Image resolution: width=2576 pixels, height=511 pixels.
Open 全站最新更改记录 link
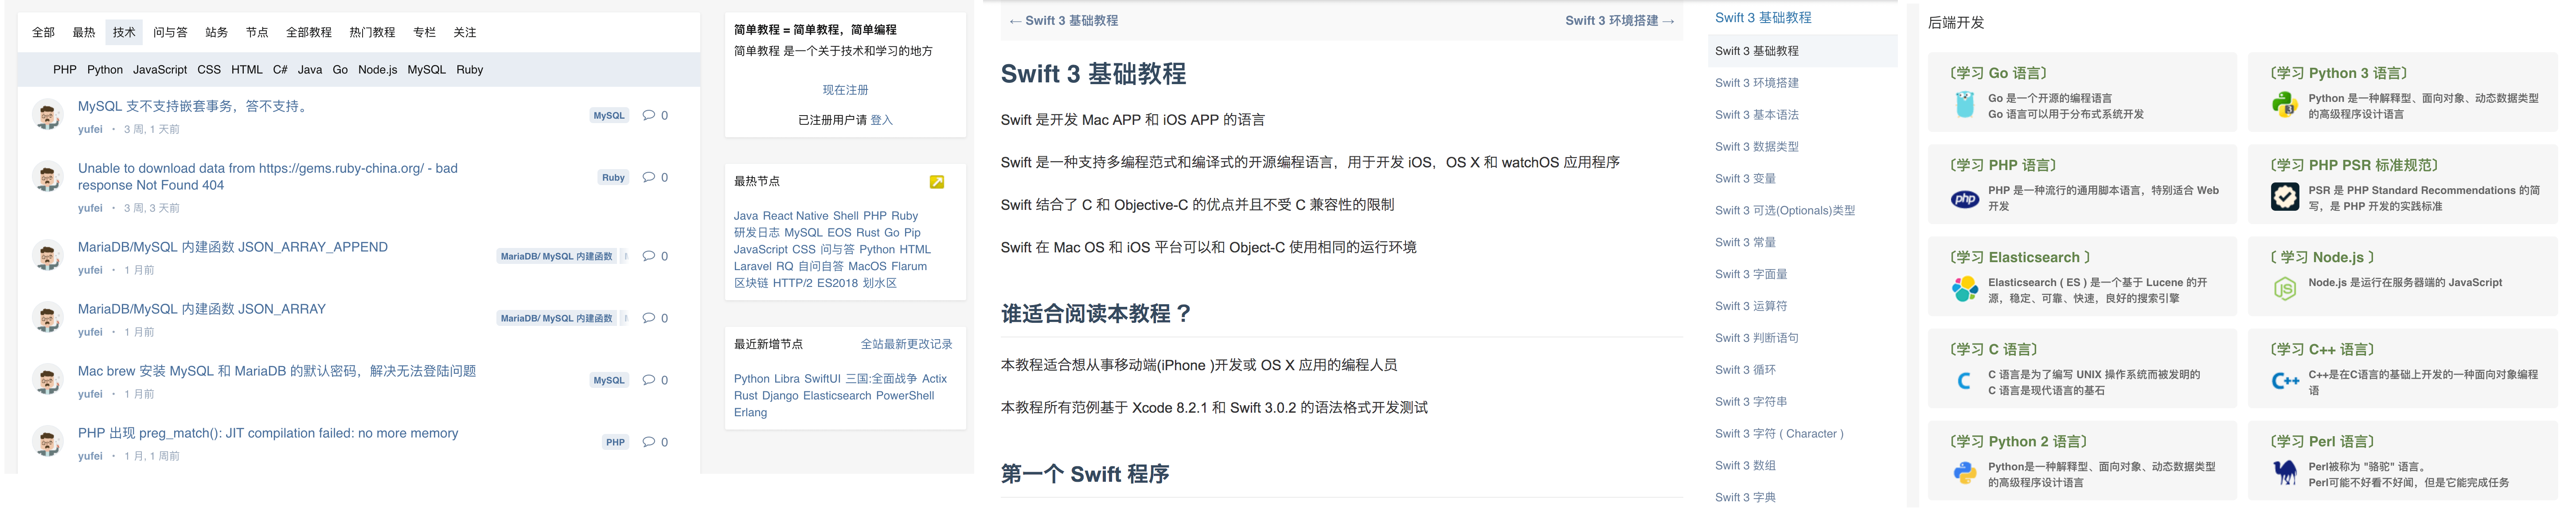(906, 344)
